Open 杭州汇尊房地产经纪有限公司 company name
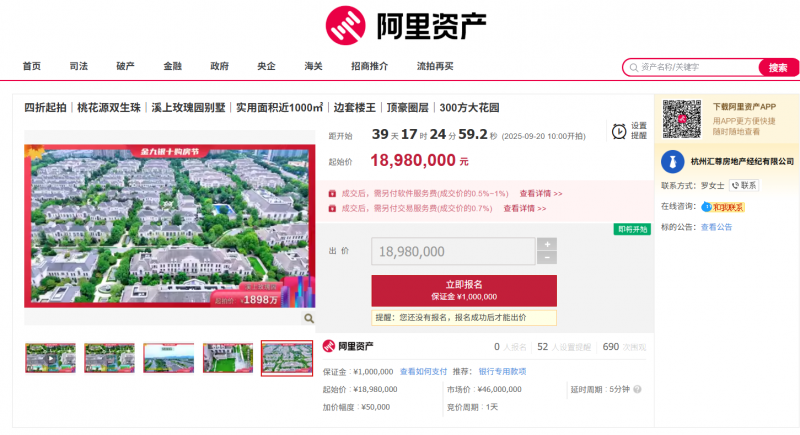This screenshot has width=800, height=435. 742,162
